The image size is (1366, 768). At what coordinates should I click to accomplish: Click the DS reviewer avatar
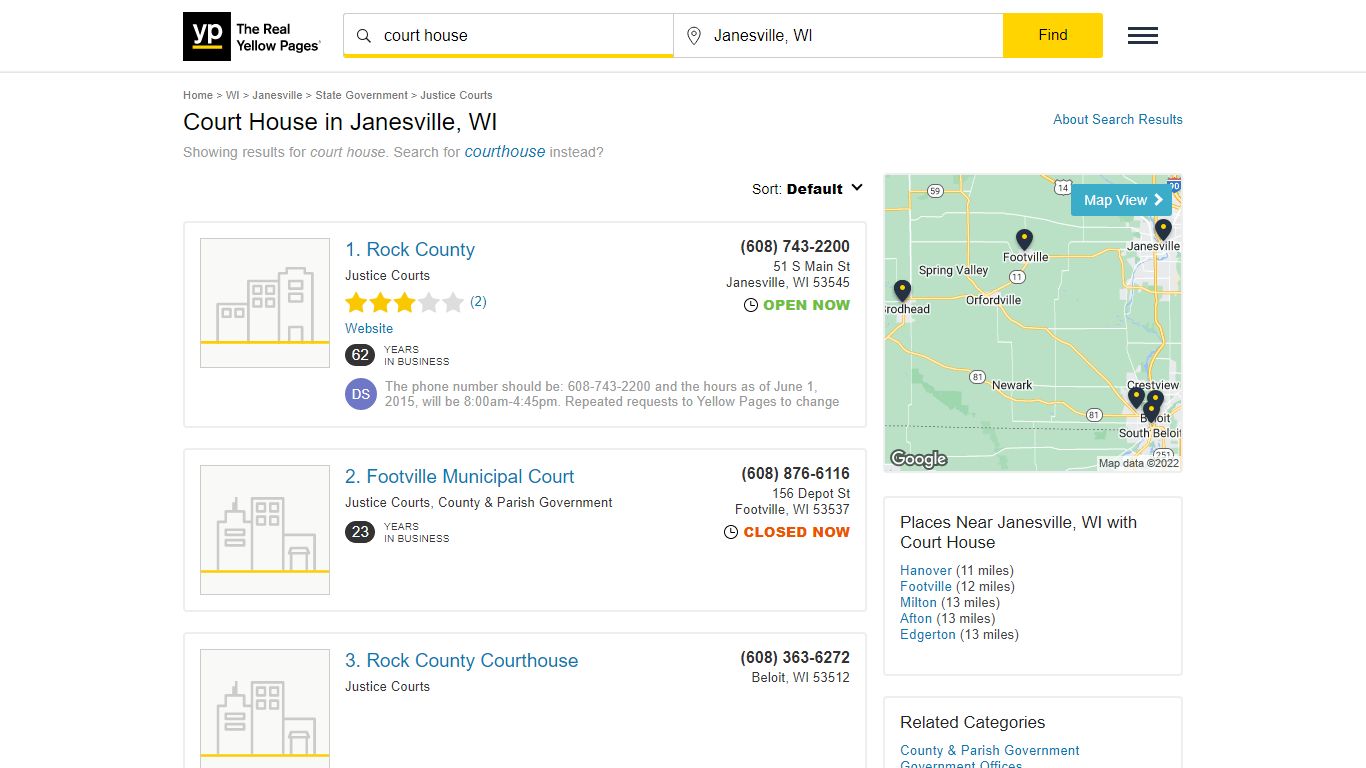pos(361,394)
